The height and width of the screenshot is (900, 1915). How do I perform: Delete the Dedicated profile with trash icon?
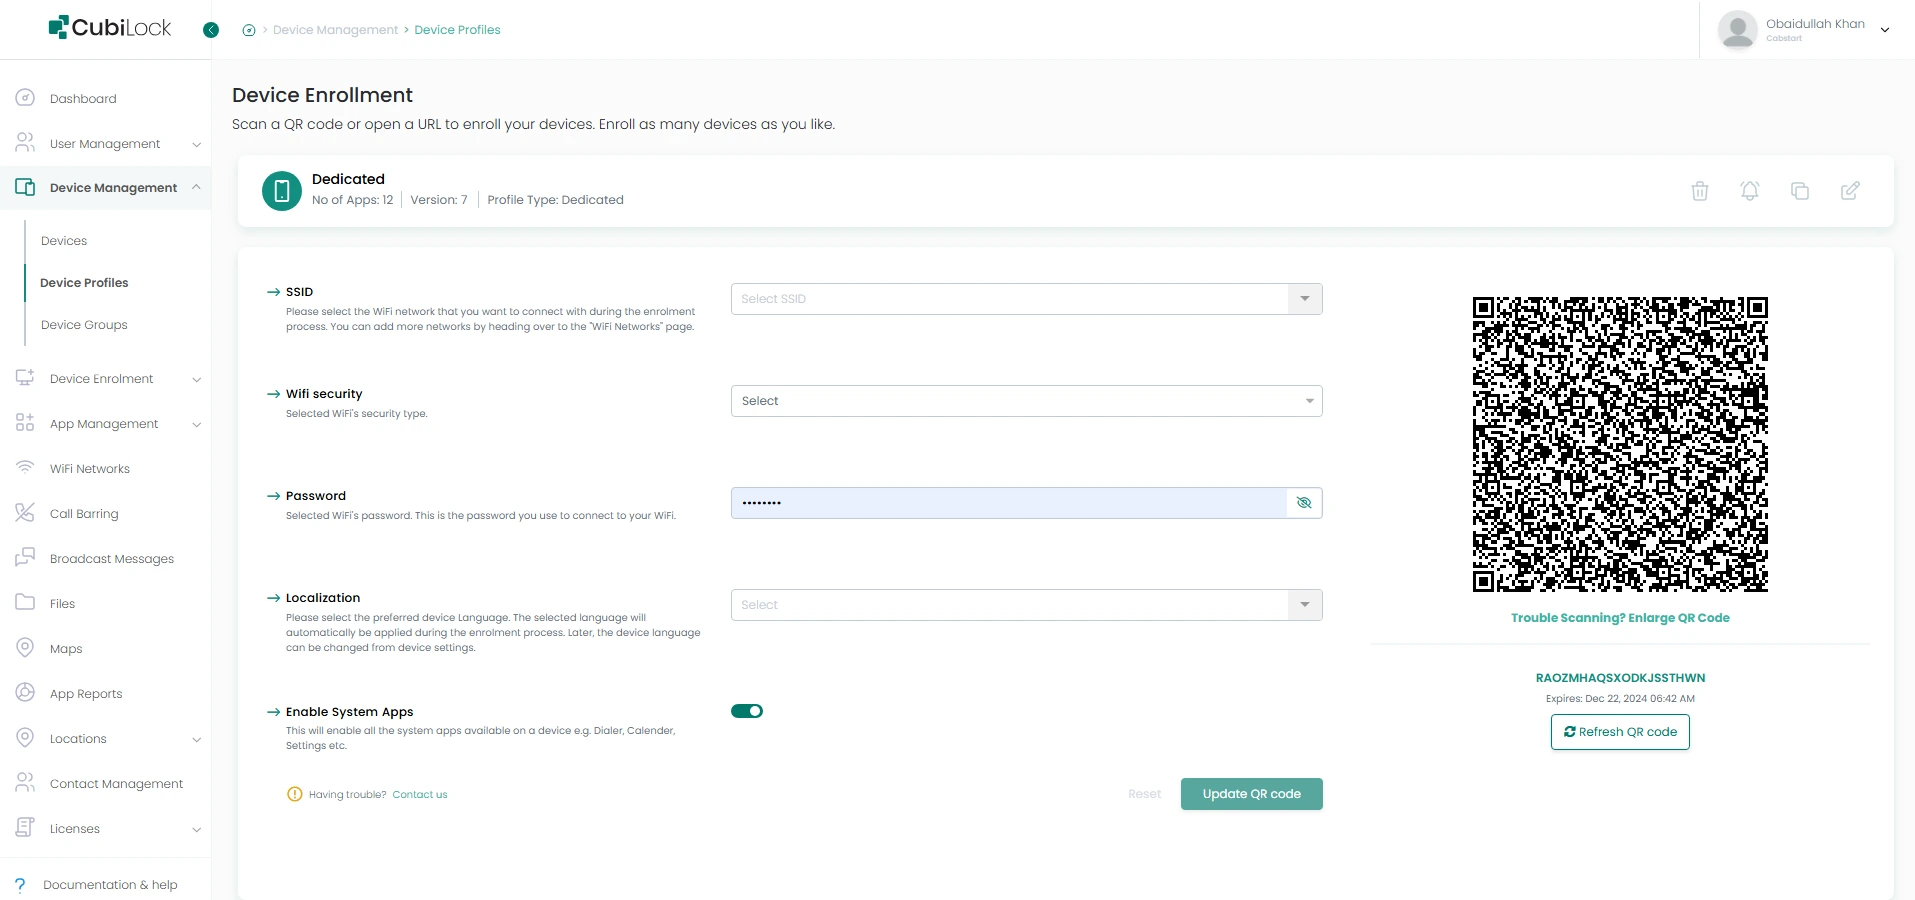(x=1699, y=191)
